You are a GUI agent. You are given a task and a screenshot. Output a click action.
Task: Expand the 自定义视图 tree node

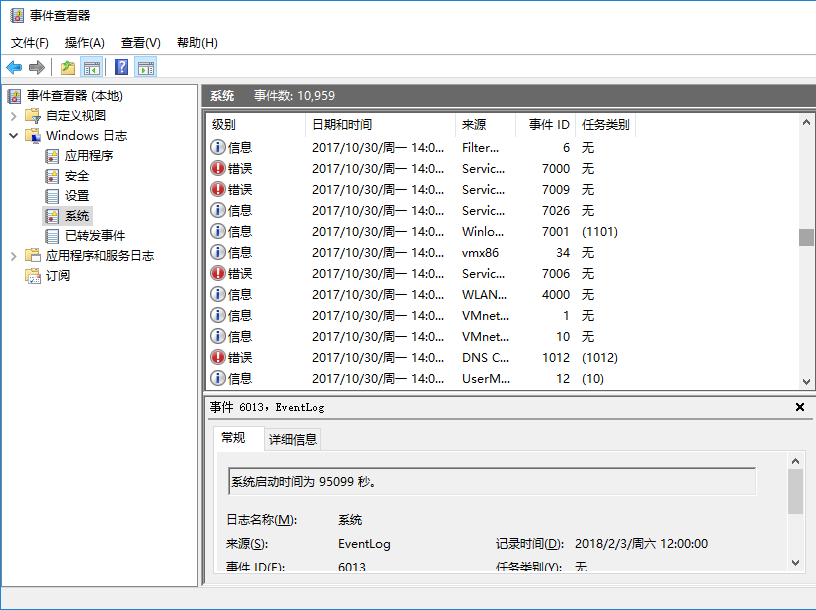[14, 116]
